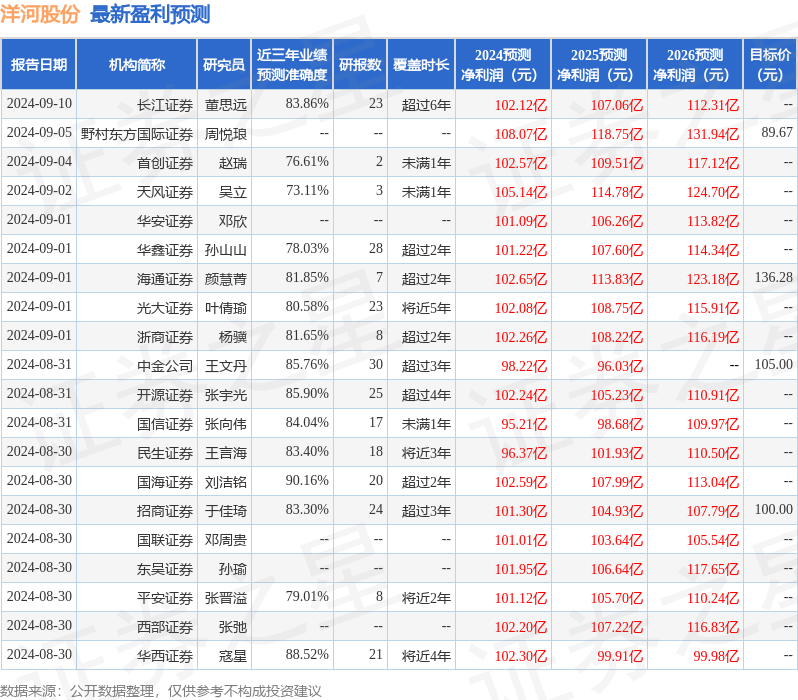Click 2026 forecast 131.94亿
This screenshot has height=700, width=798.
[712, 134]
